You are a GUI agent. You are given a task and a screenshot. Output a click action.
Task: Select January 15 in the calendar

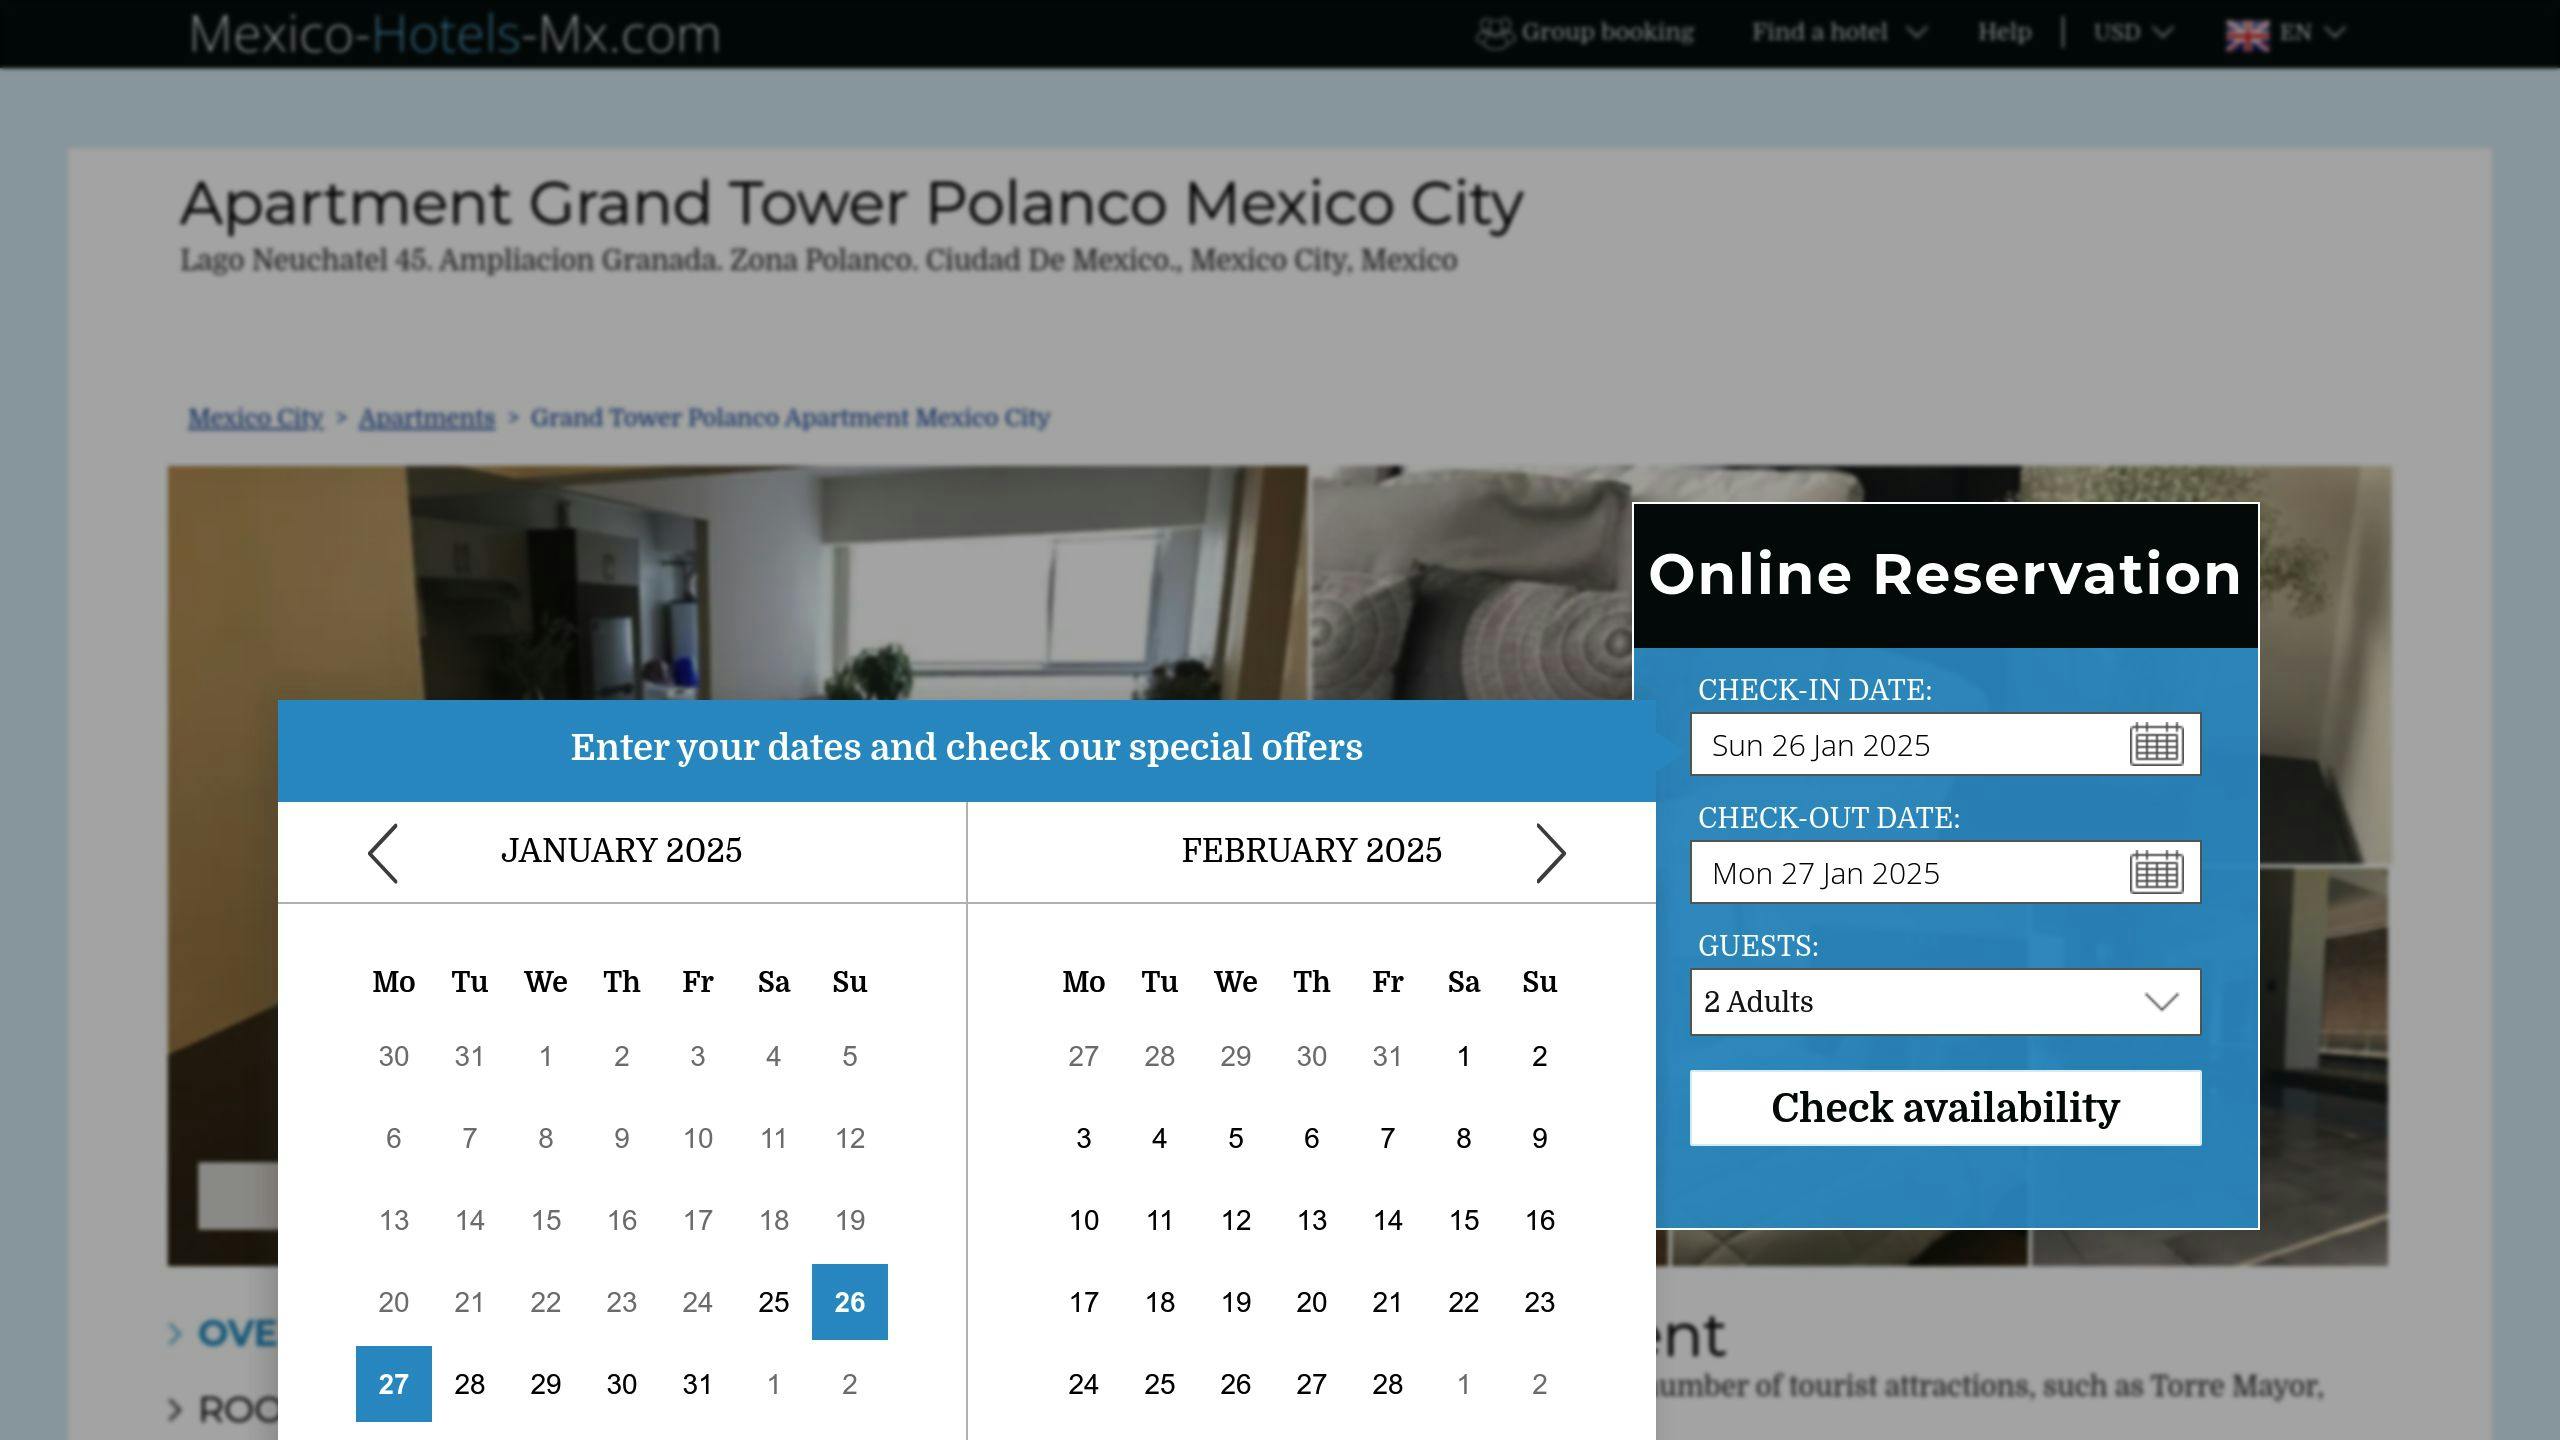point(546,1220)
